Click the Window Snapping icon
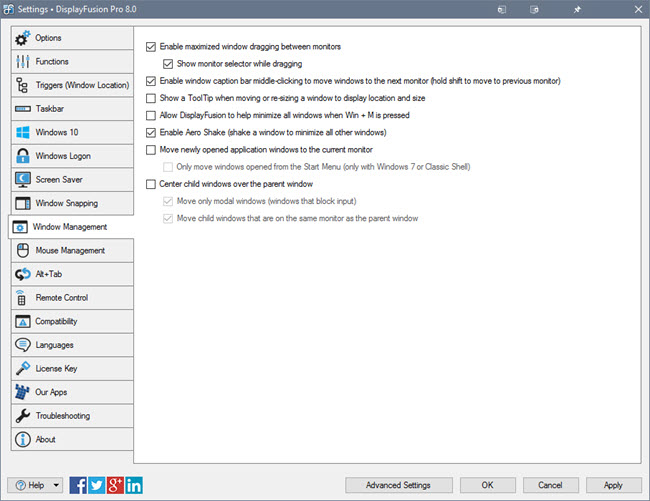Viewport: 650px width, 501px height. pos(23,203)
